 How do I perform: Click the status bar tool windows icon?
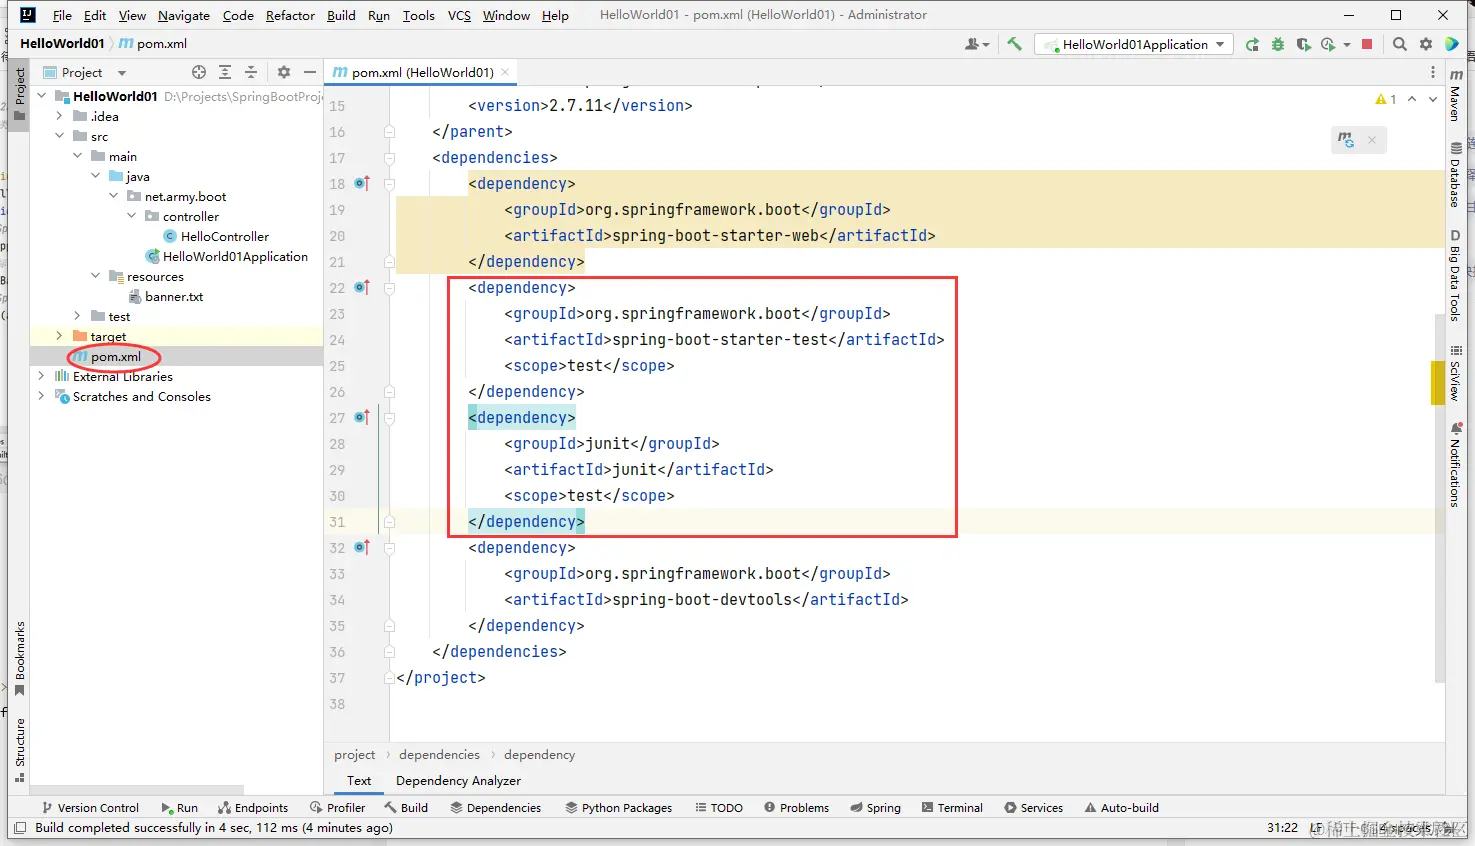[18, 828]
